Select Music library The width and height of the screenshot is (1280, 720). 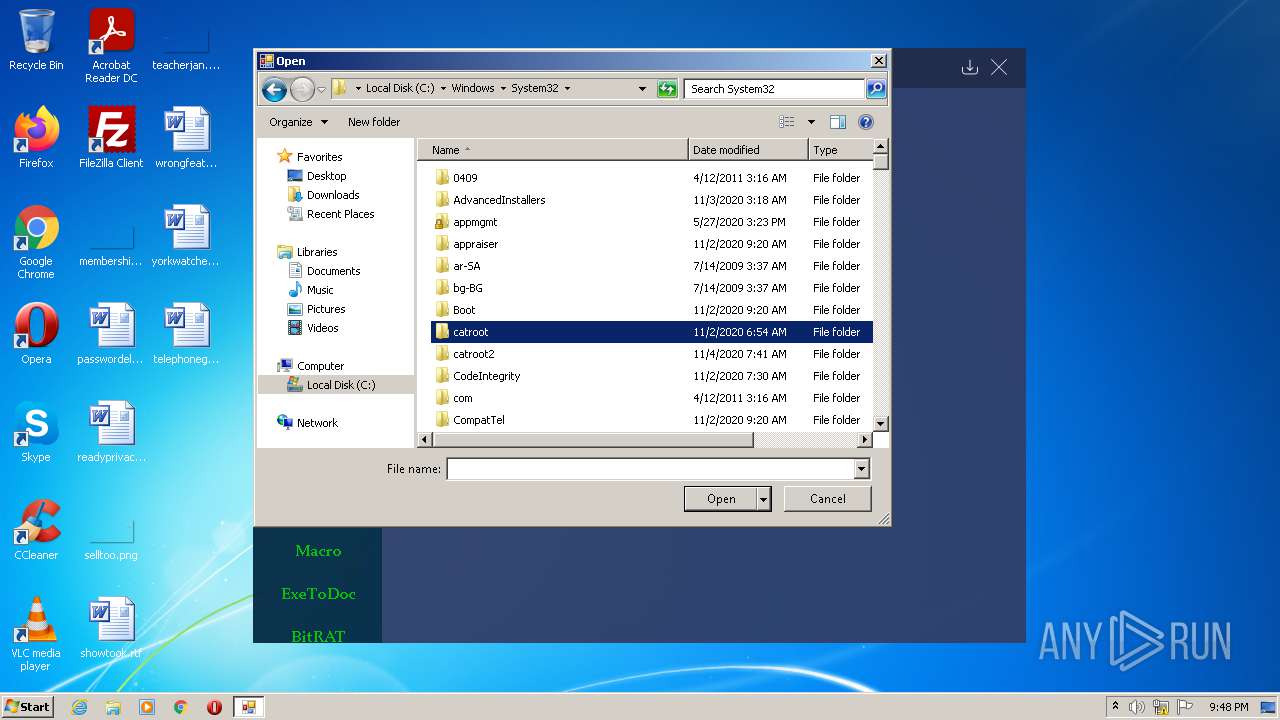tap(320, 290)
